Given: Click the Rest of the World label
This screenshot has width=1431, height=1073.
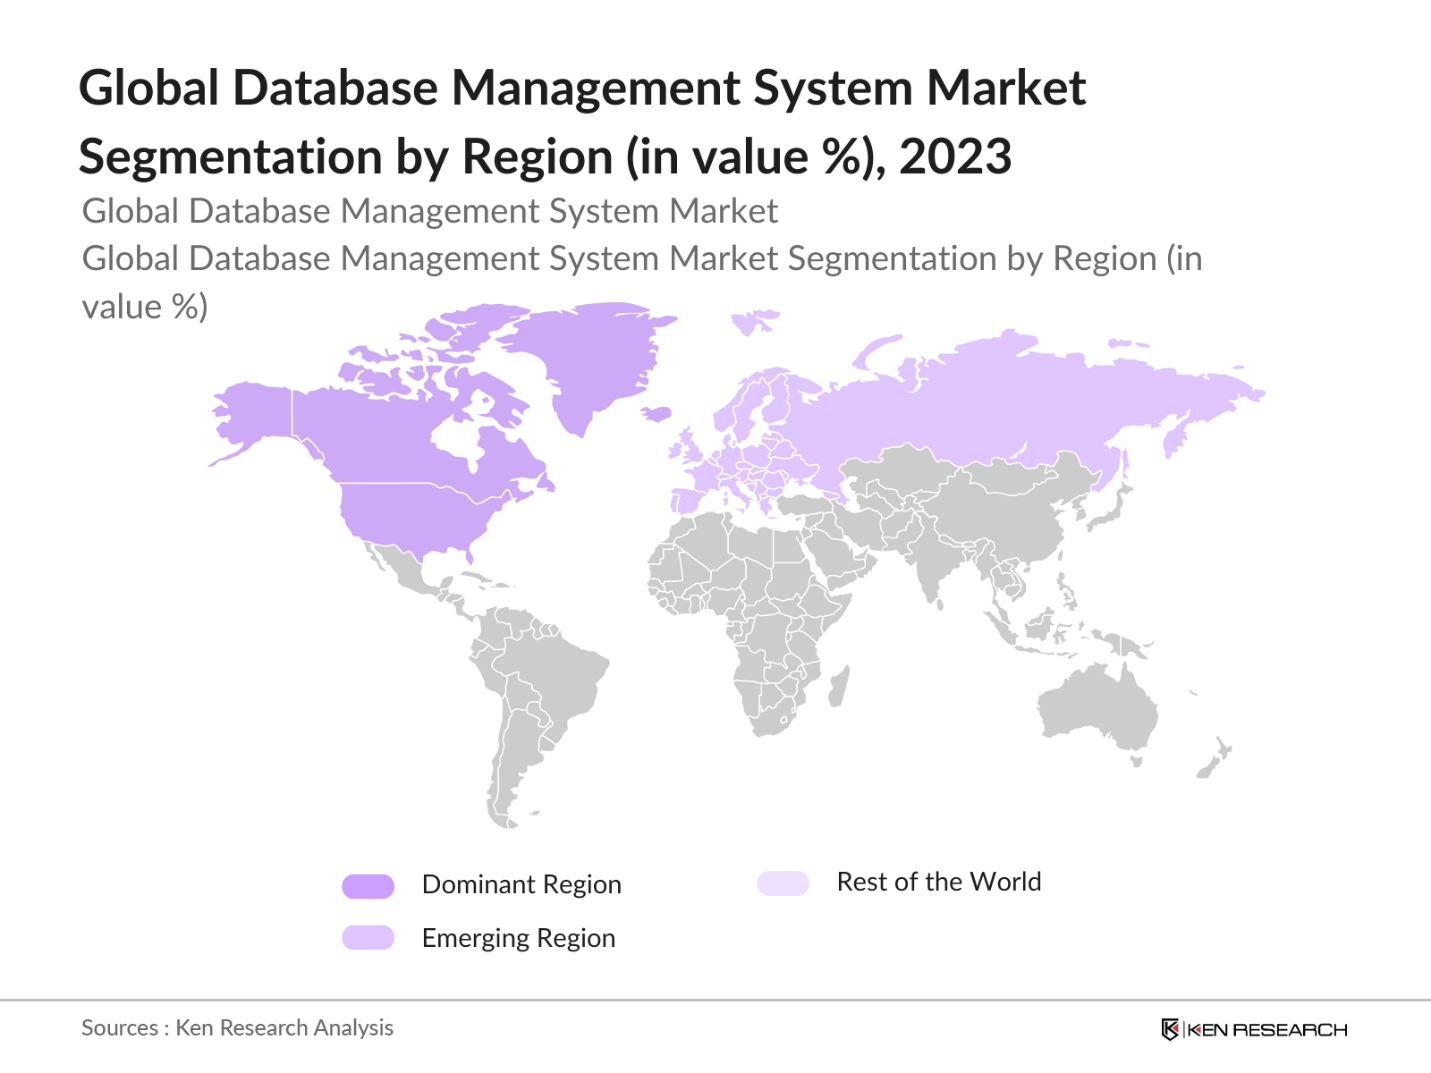Looking at the screenshot, I should [938, 882].
